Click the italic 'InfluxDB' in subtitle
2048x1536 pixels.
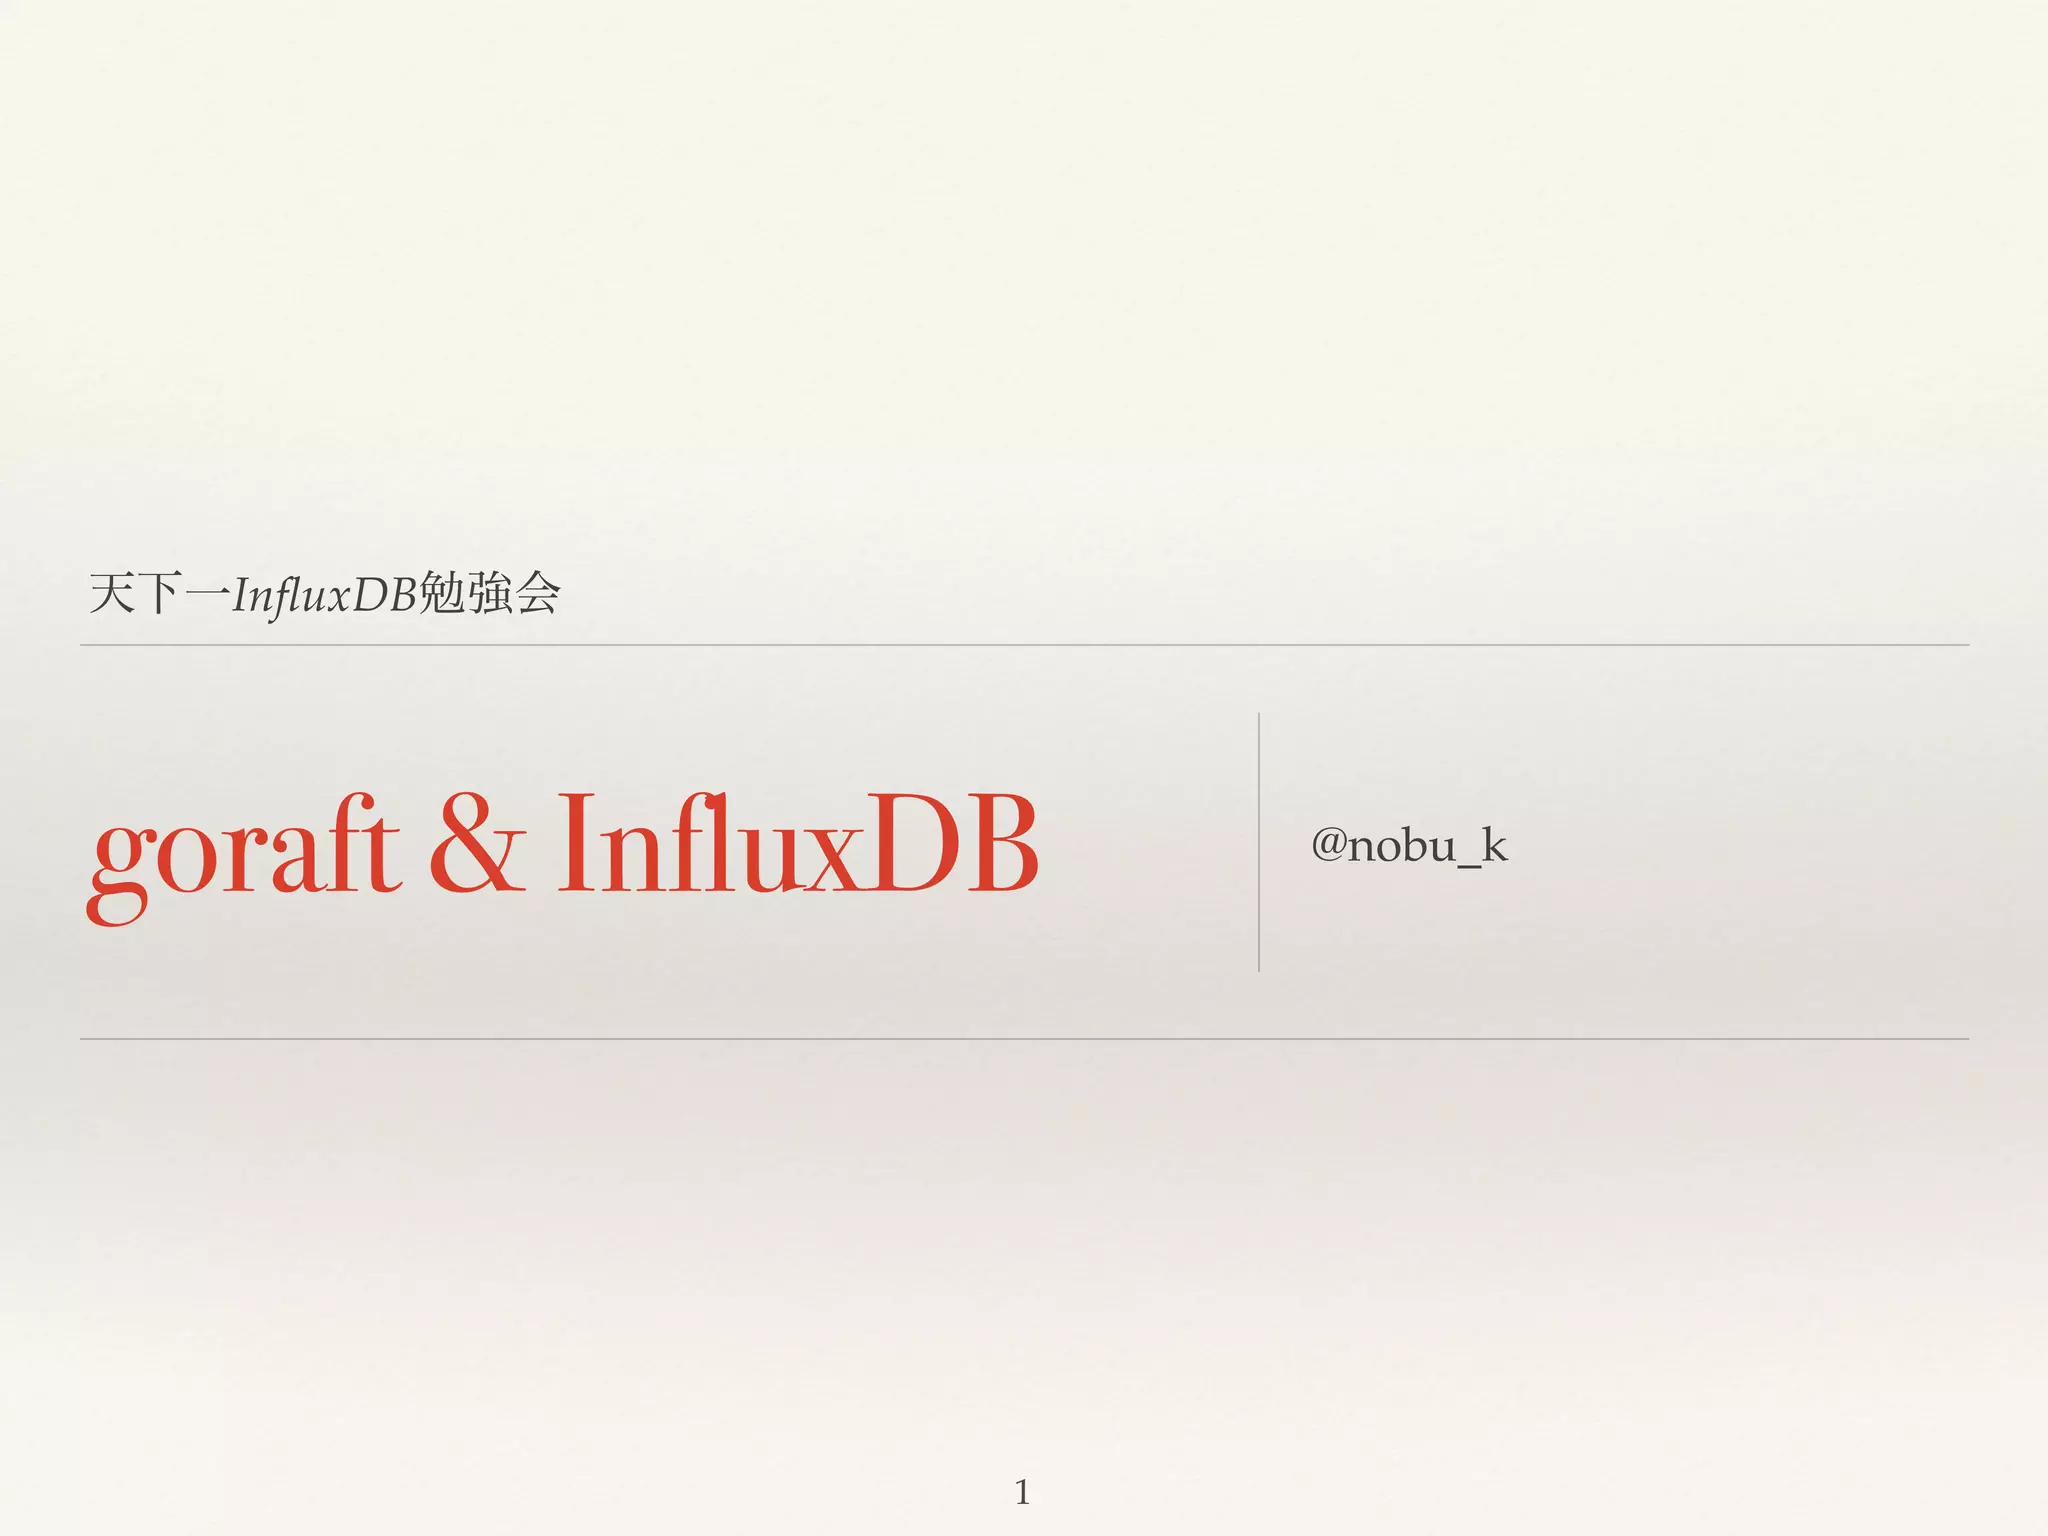point(324,596)
